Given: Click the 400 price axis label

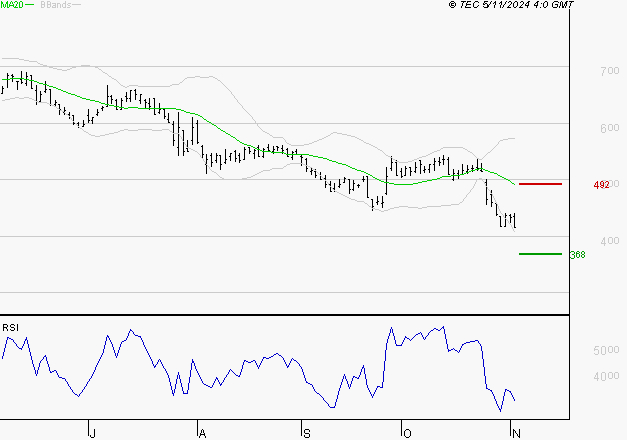Looking at the screenshot, I should [609, 241].
